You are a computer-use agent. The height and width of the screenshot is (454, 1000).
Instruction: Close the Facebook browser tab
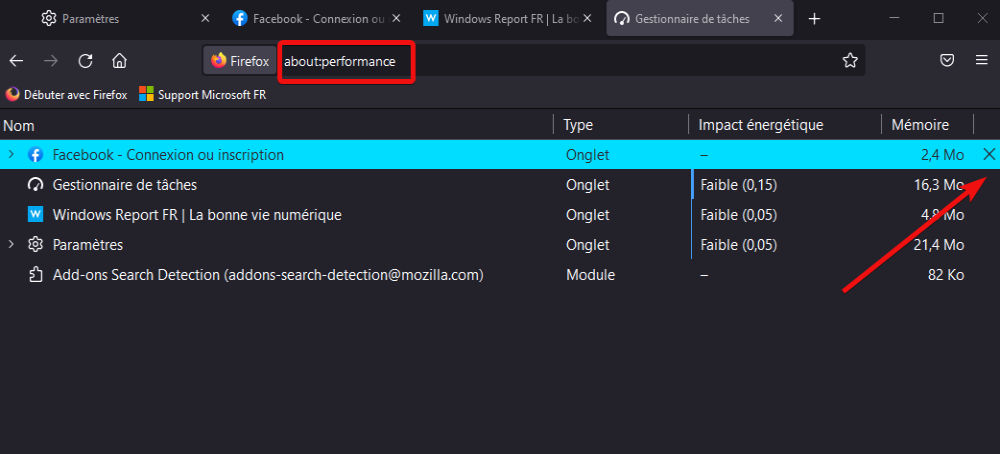[396, 18]
